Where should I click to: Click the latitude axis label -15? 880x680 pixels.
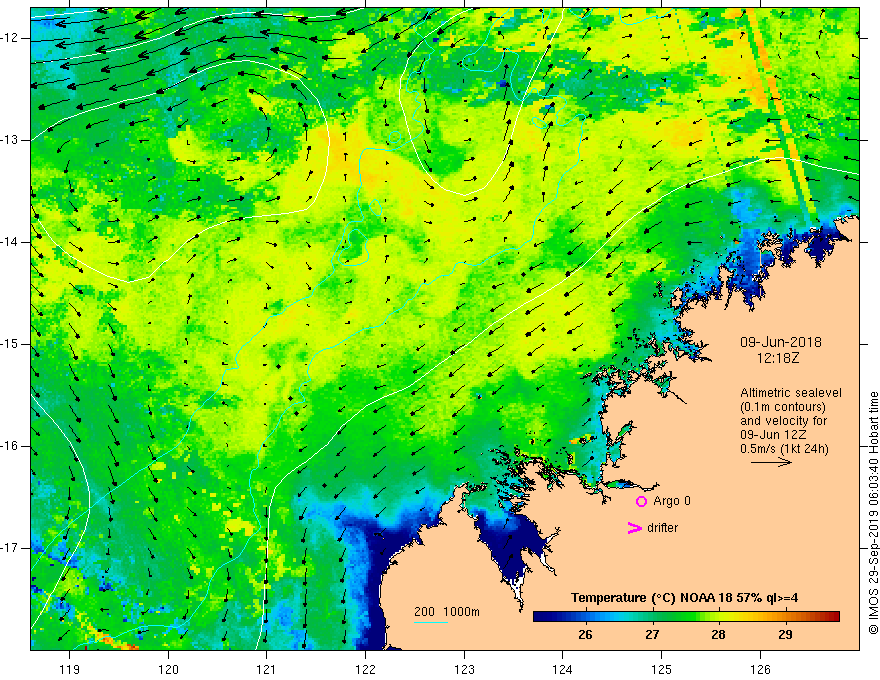tap(10, 344)
